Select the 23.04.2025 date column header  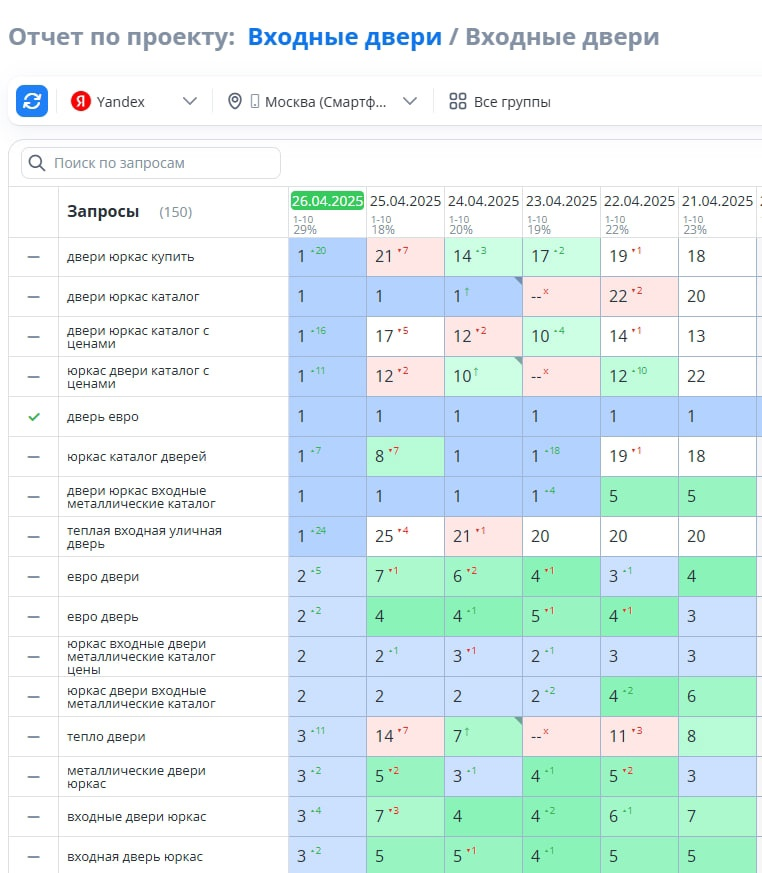click(x=561, y=201)
